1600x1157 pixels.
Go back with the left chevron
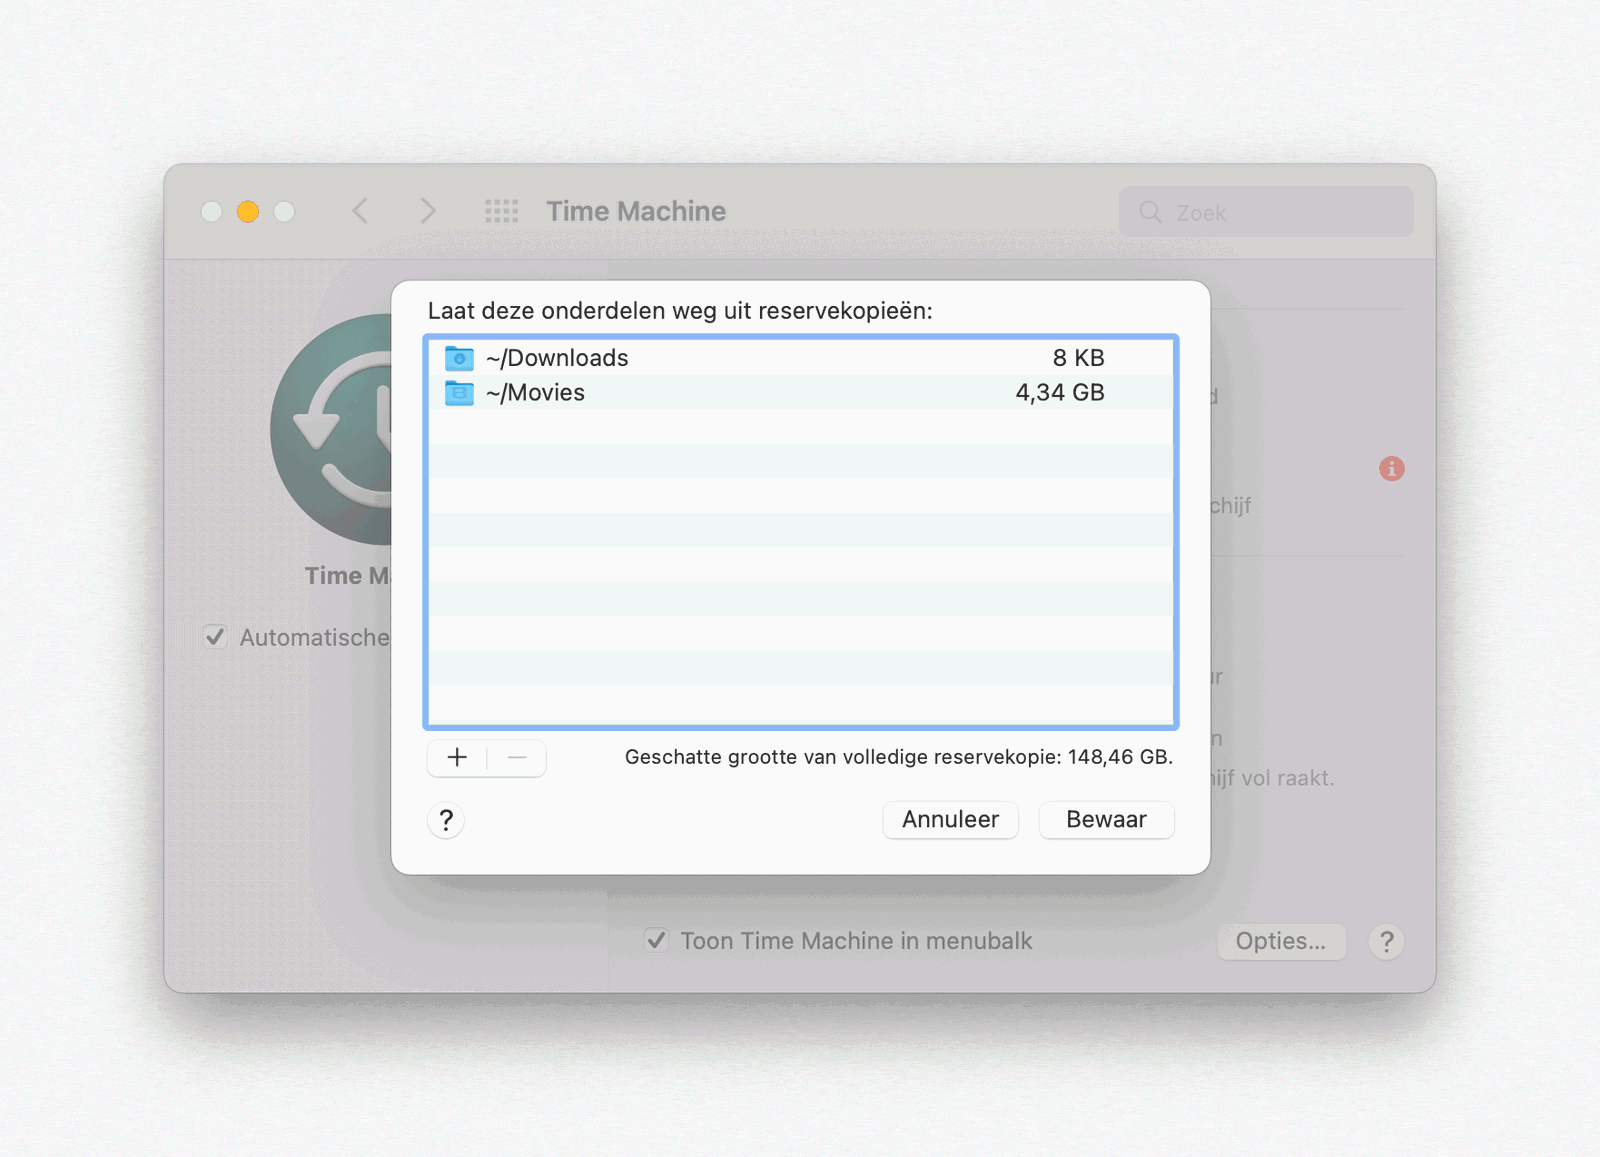360,211
